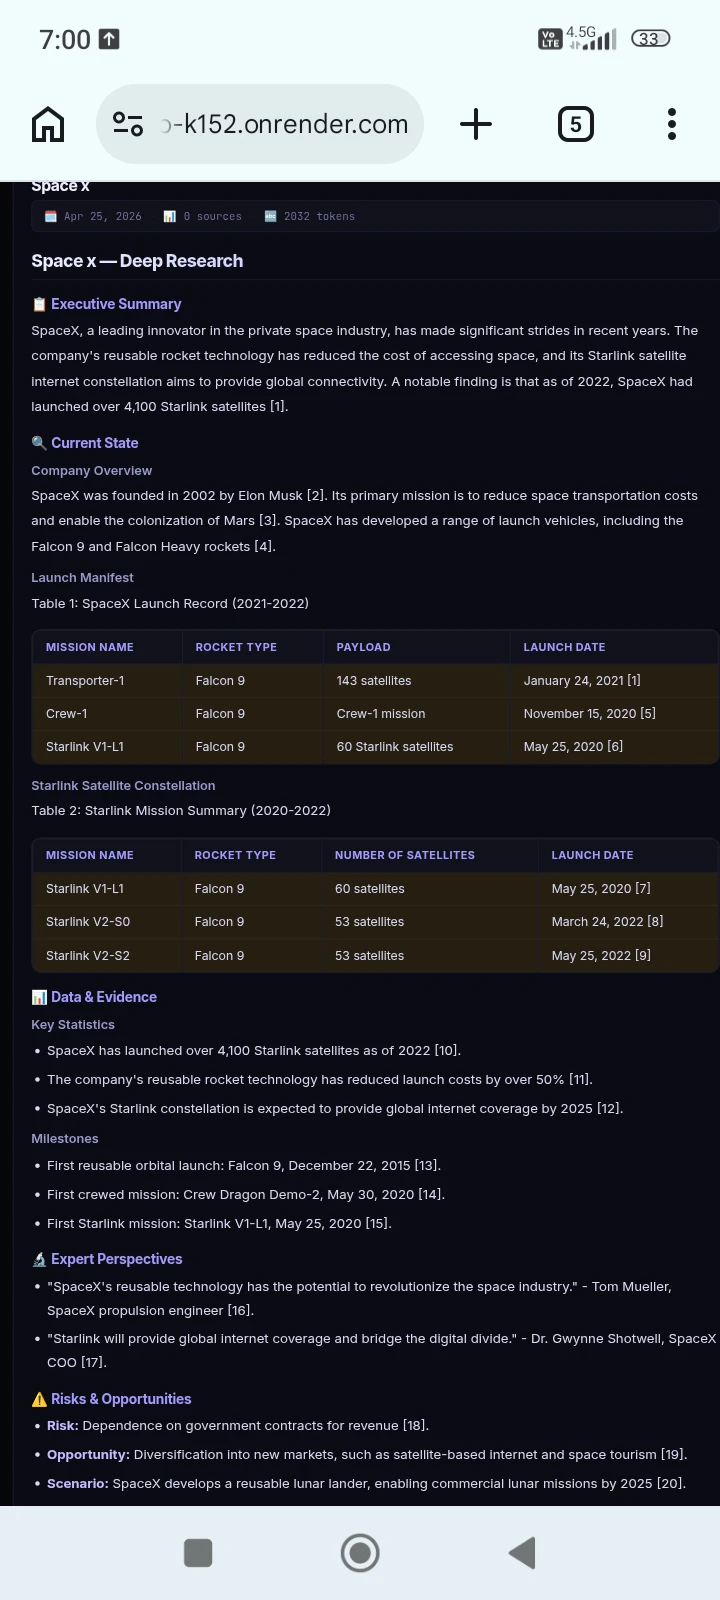Tap the Android back navigation button
The height and width of the screenshot is (1600, 720).
pyautogui.click(x=522, y=1553)
